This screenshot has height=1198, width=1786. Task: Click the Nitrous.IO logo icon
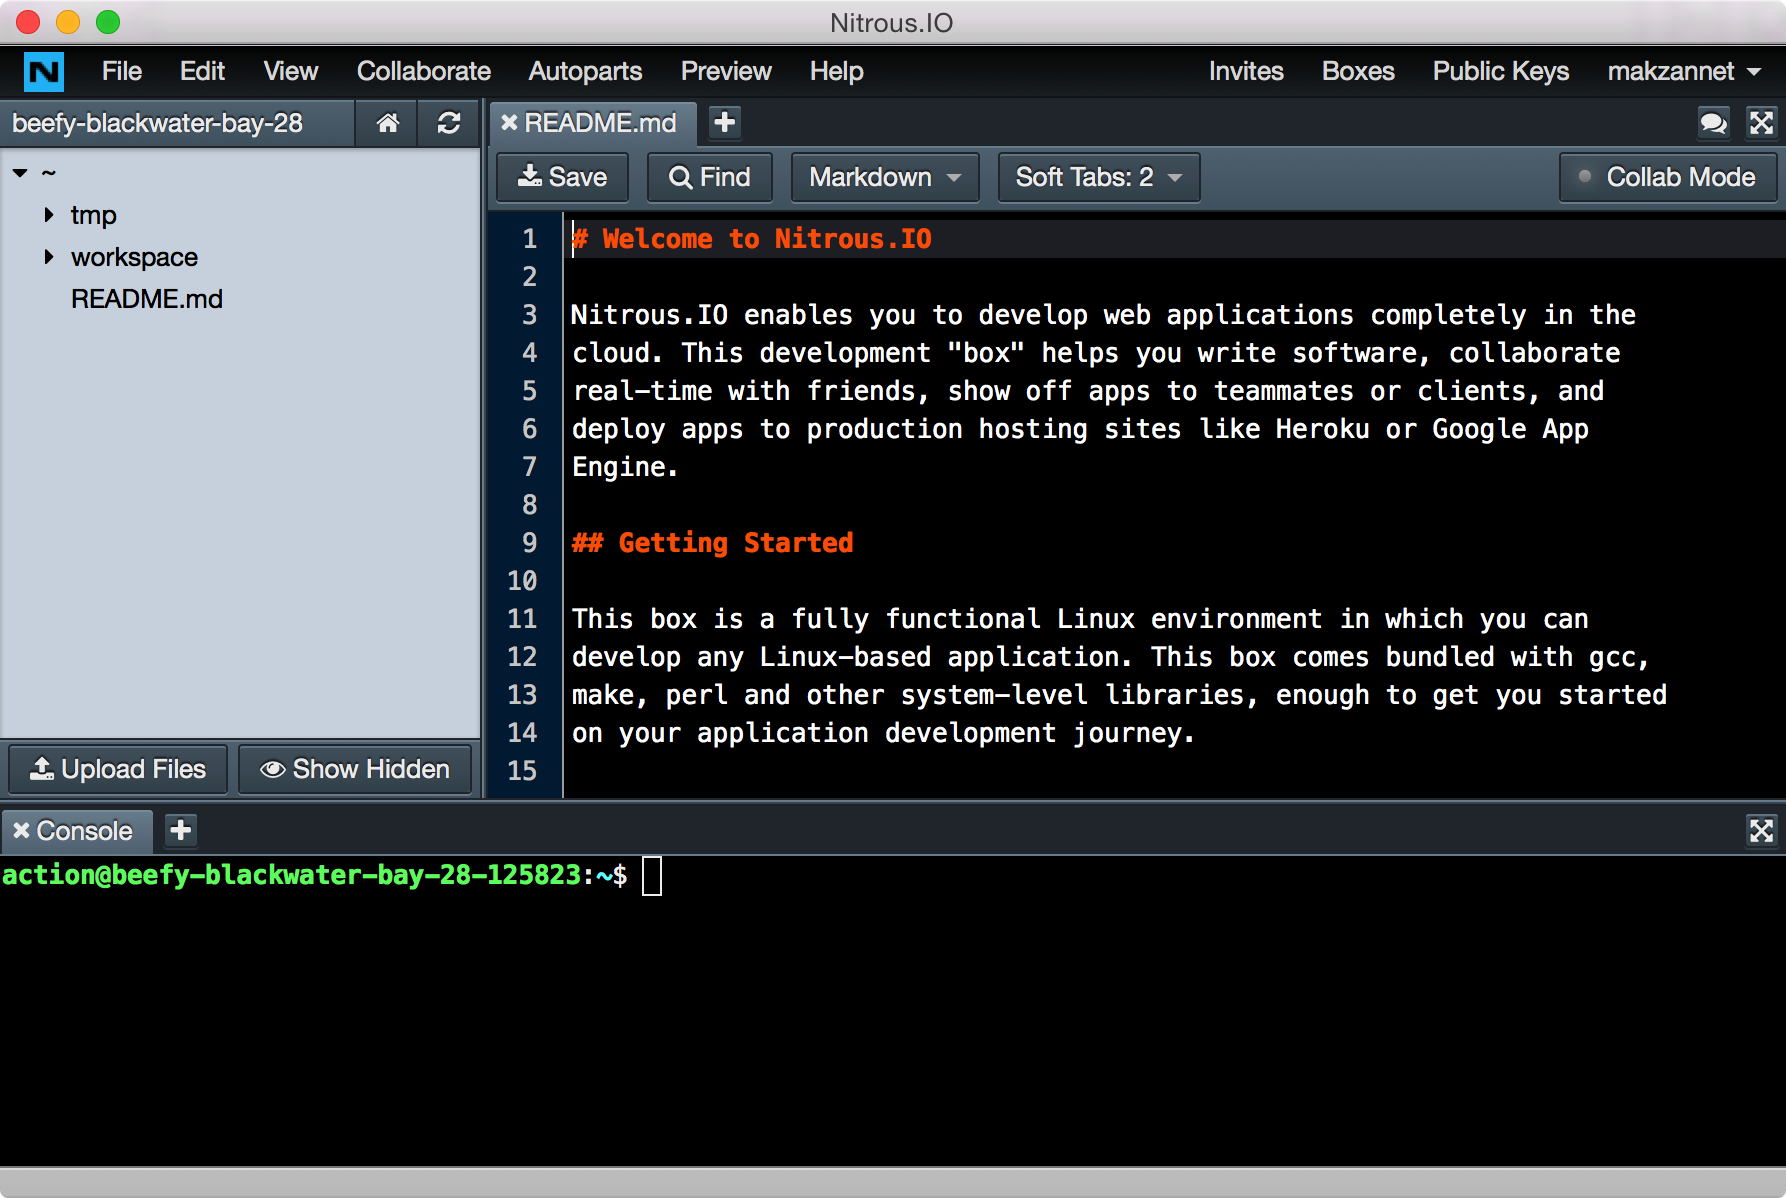tap(42, 71)
